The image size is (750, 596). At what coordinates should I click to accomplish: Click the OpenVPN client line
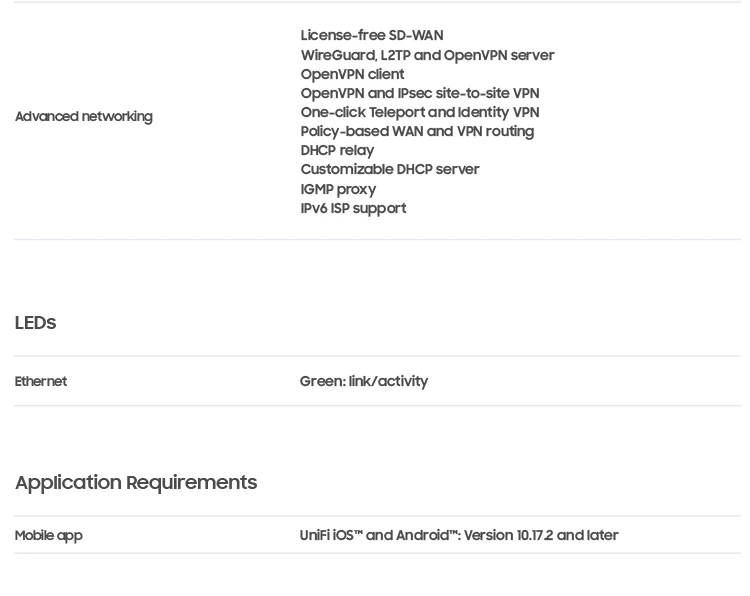[x=352, y=74]
